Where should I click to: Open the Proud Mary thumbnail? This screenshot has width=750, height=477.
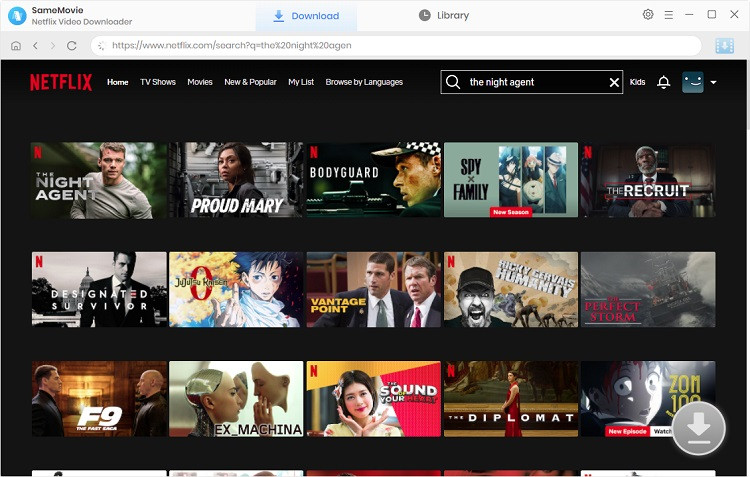coord(236,180)
